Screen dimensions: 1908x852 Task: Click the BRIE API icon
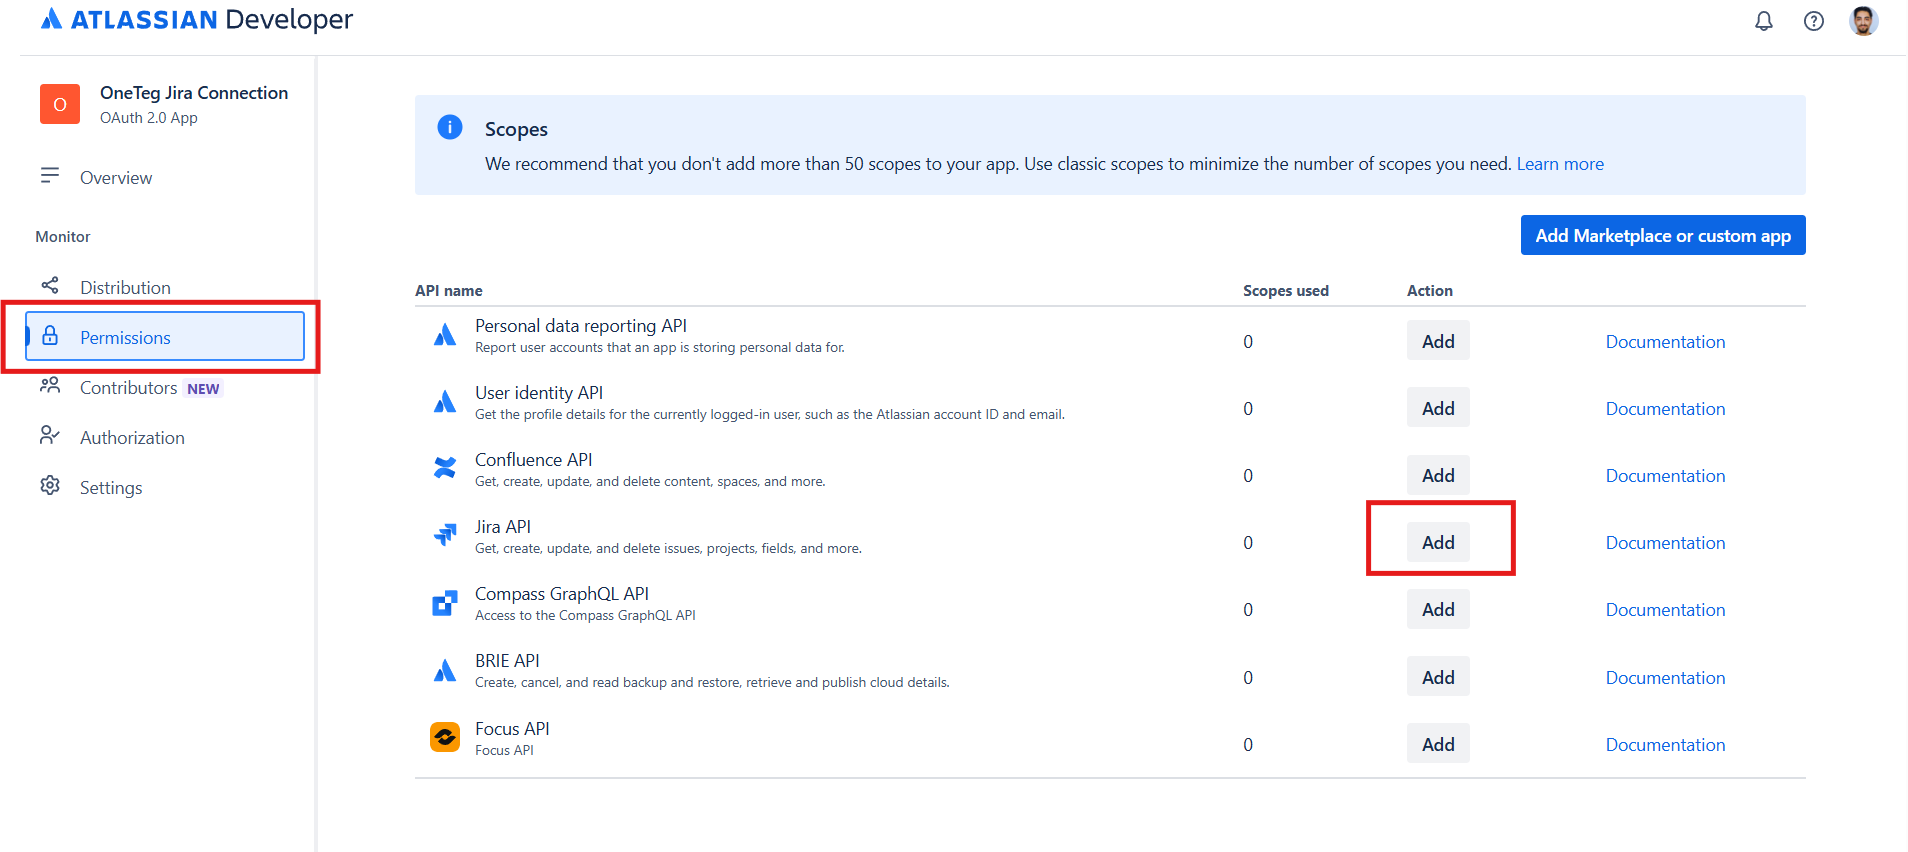(x=445, y=670)
